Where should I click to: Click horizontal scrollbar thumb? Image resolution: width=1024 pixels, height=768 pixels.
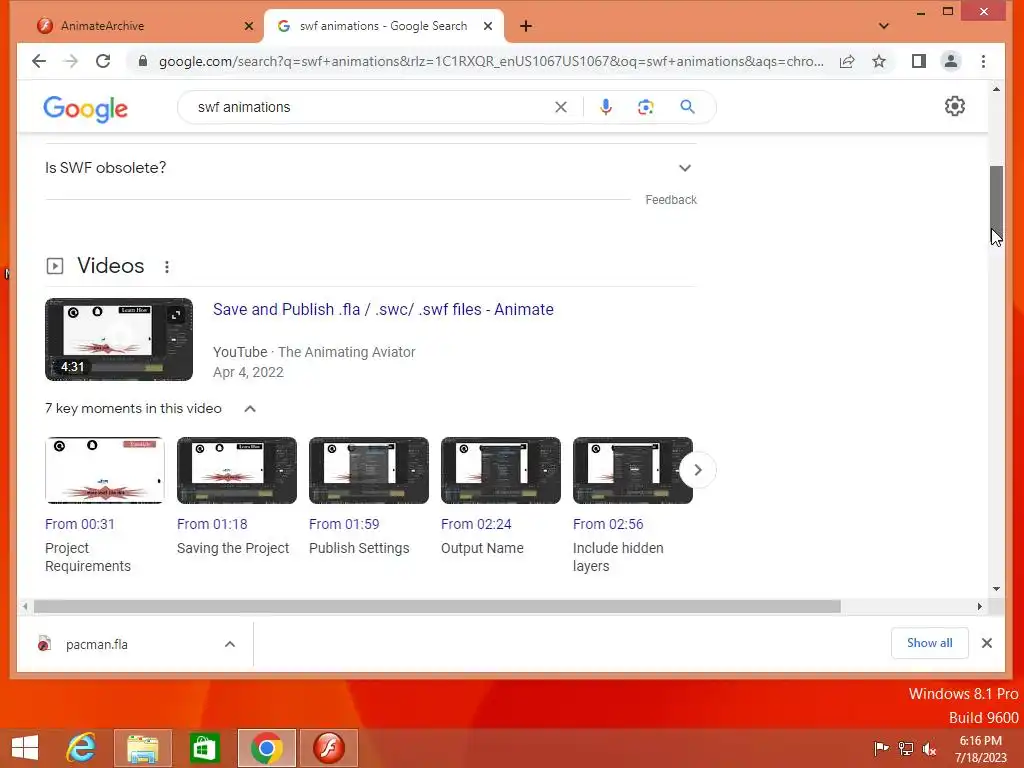(437, 606)
